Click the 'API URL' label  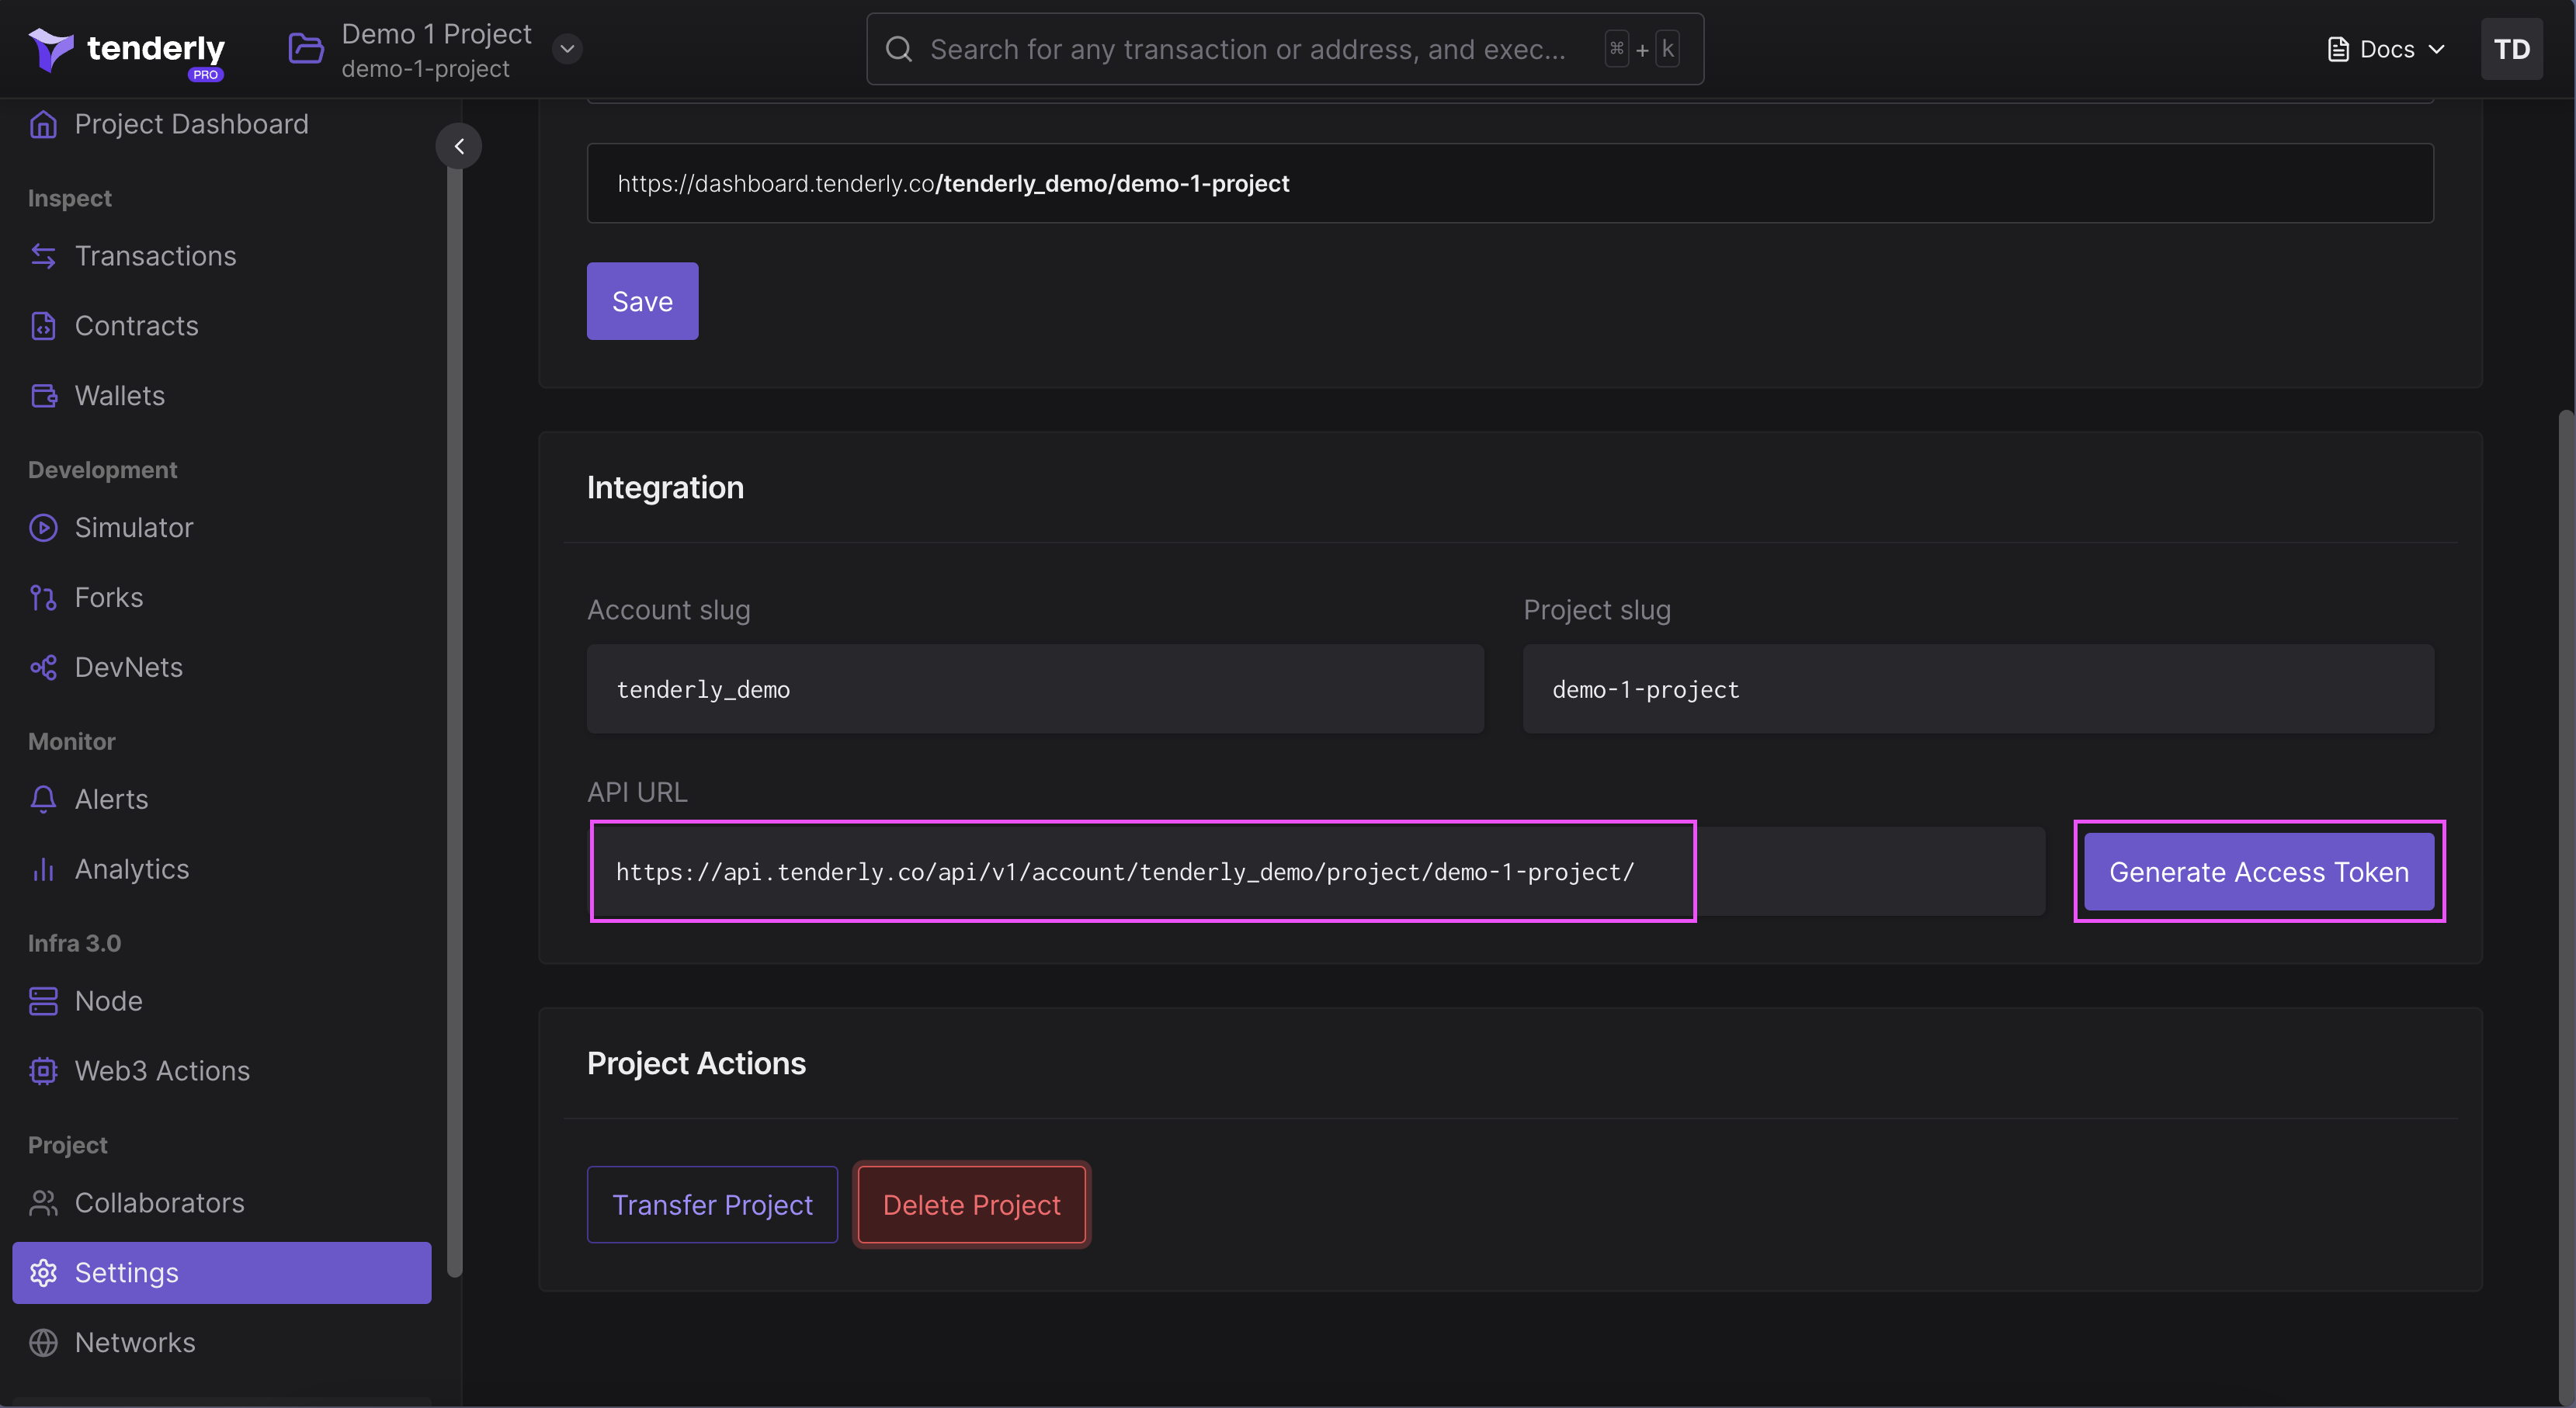[637, 792]
